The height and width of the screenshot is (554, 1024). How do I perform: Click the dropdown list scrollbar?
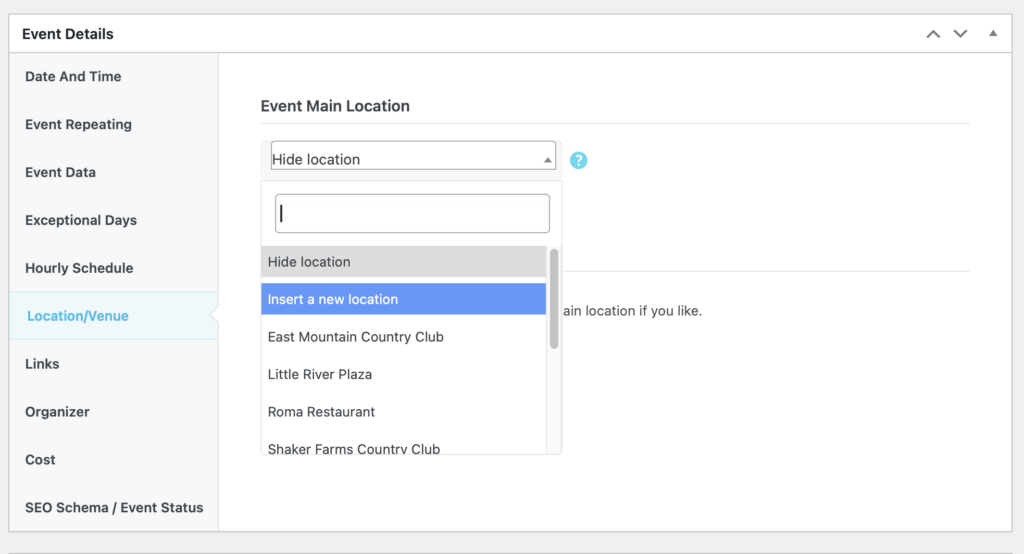point(554,300)
